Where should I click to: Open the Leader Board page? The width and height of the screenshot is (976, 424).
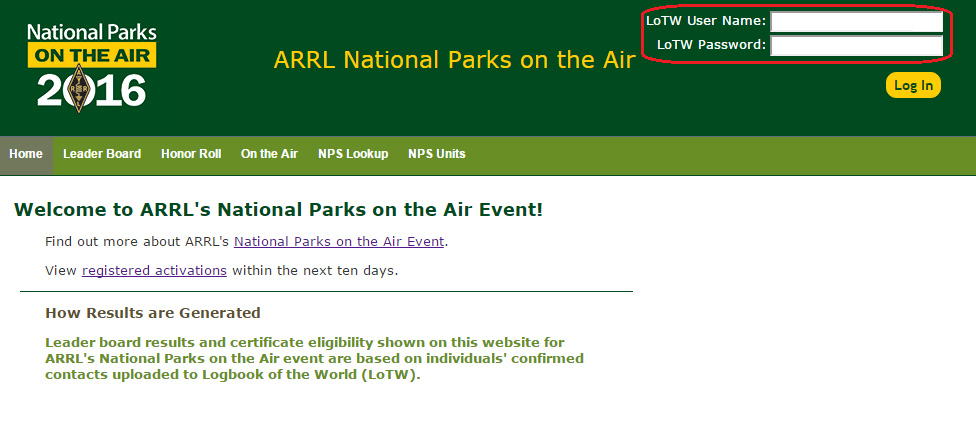click(102, 154)
